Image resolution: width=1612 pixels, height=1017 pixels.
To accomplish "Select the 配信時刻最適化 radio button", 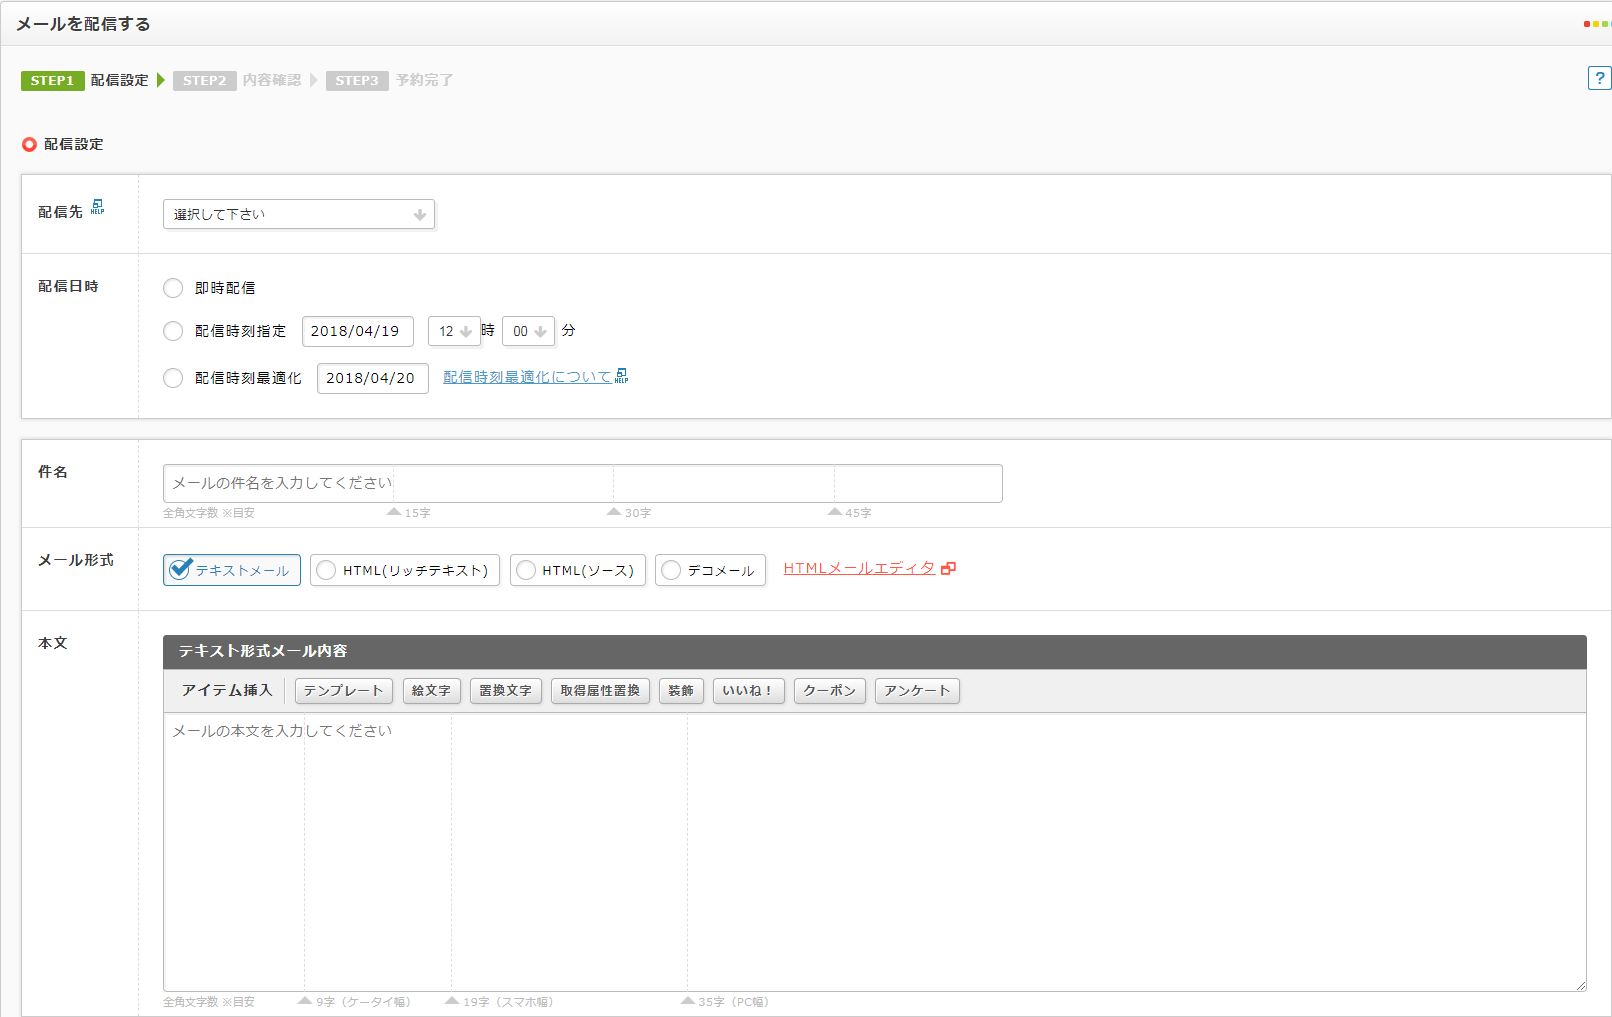I will point(173,378).
